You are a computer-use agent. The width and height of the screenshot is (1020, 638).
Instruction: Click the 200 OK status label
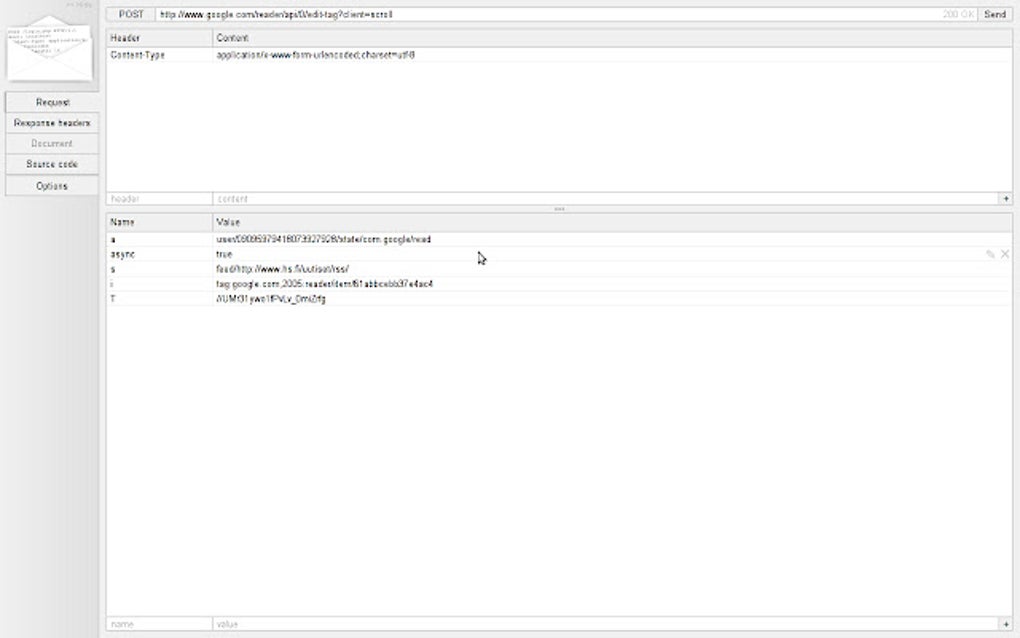tap(959, 14)
